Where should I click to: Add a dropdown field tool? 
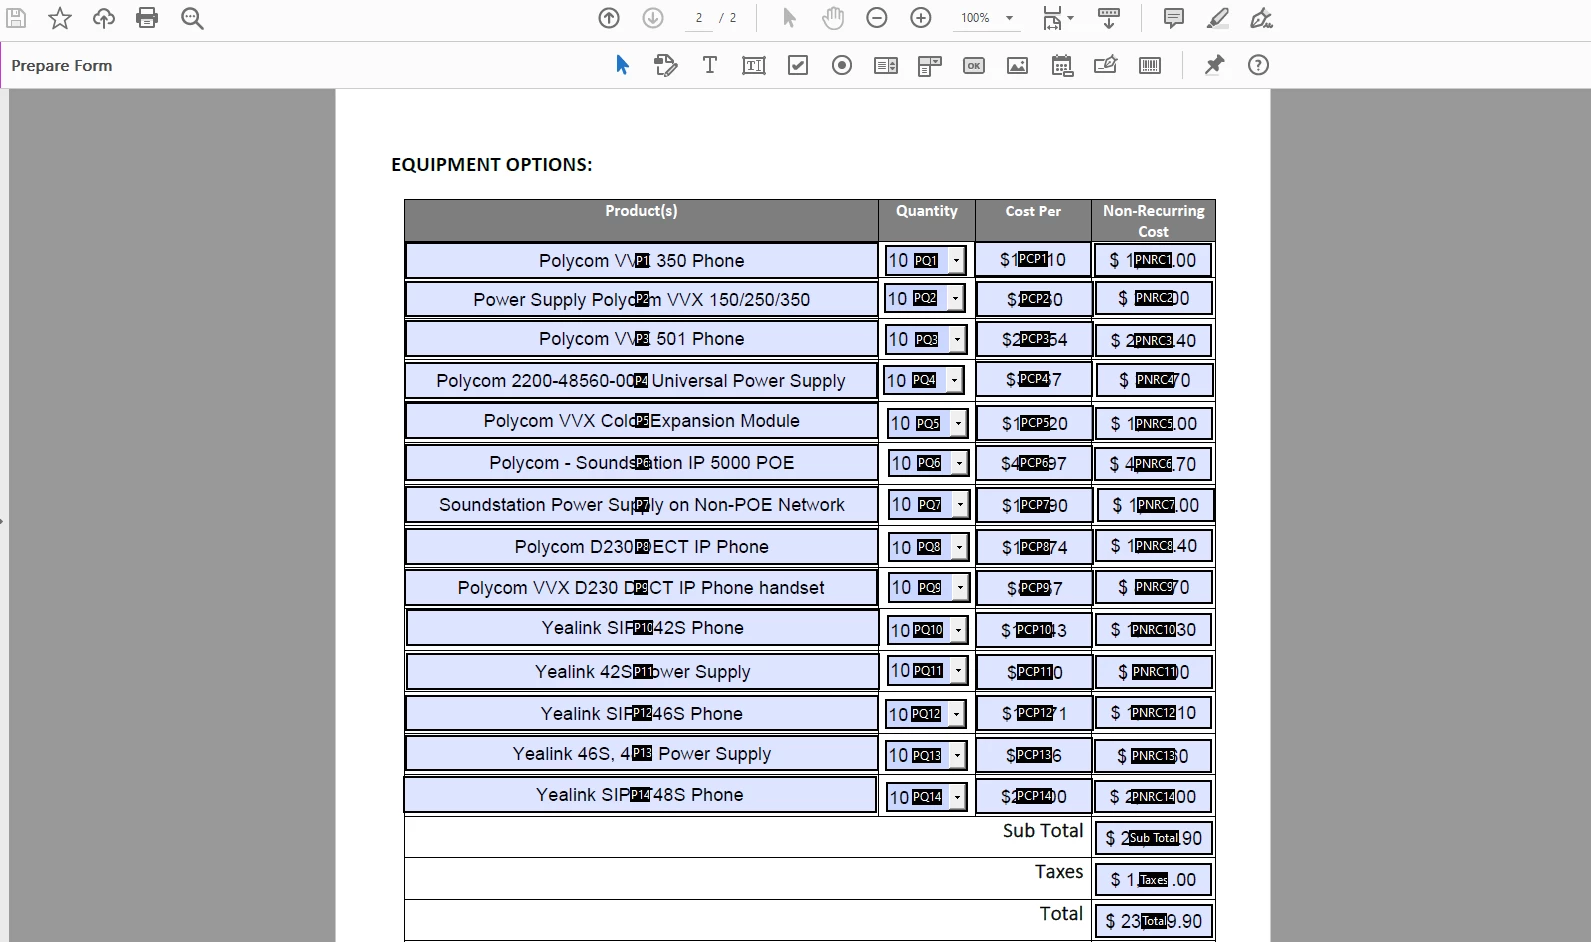[930, 65]
